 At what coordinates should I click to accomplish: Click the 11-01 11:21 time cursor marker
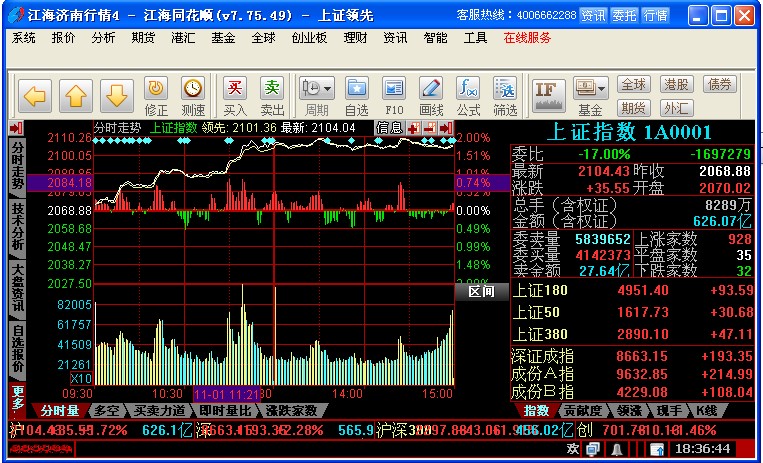[227, 393]
